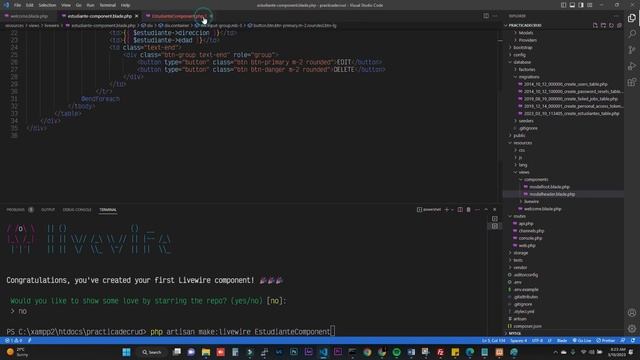Close the terminal panel

495,209
